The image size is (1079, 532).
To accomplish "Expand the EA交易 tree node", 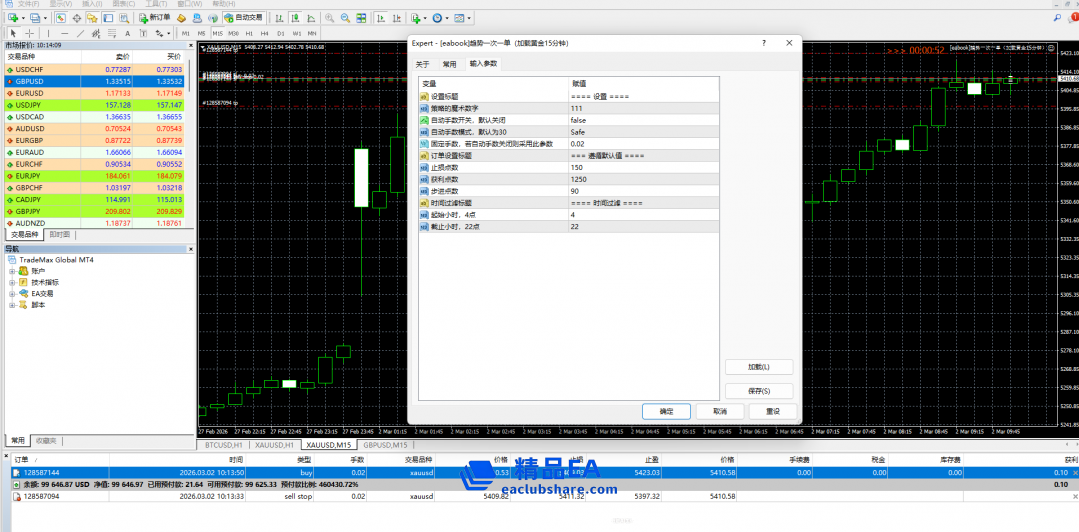I will pyautogui.click(x=13, y=293).
